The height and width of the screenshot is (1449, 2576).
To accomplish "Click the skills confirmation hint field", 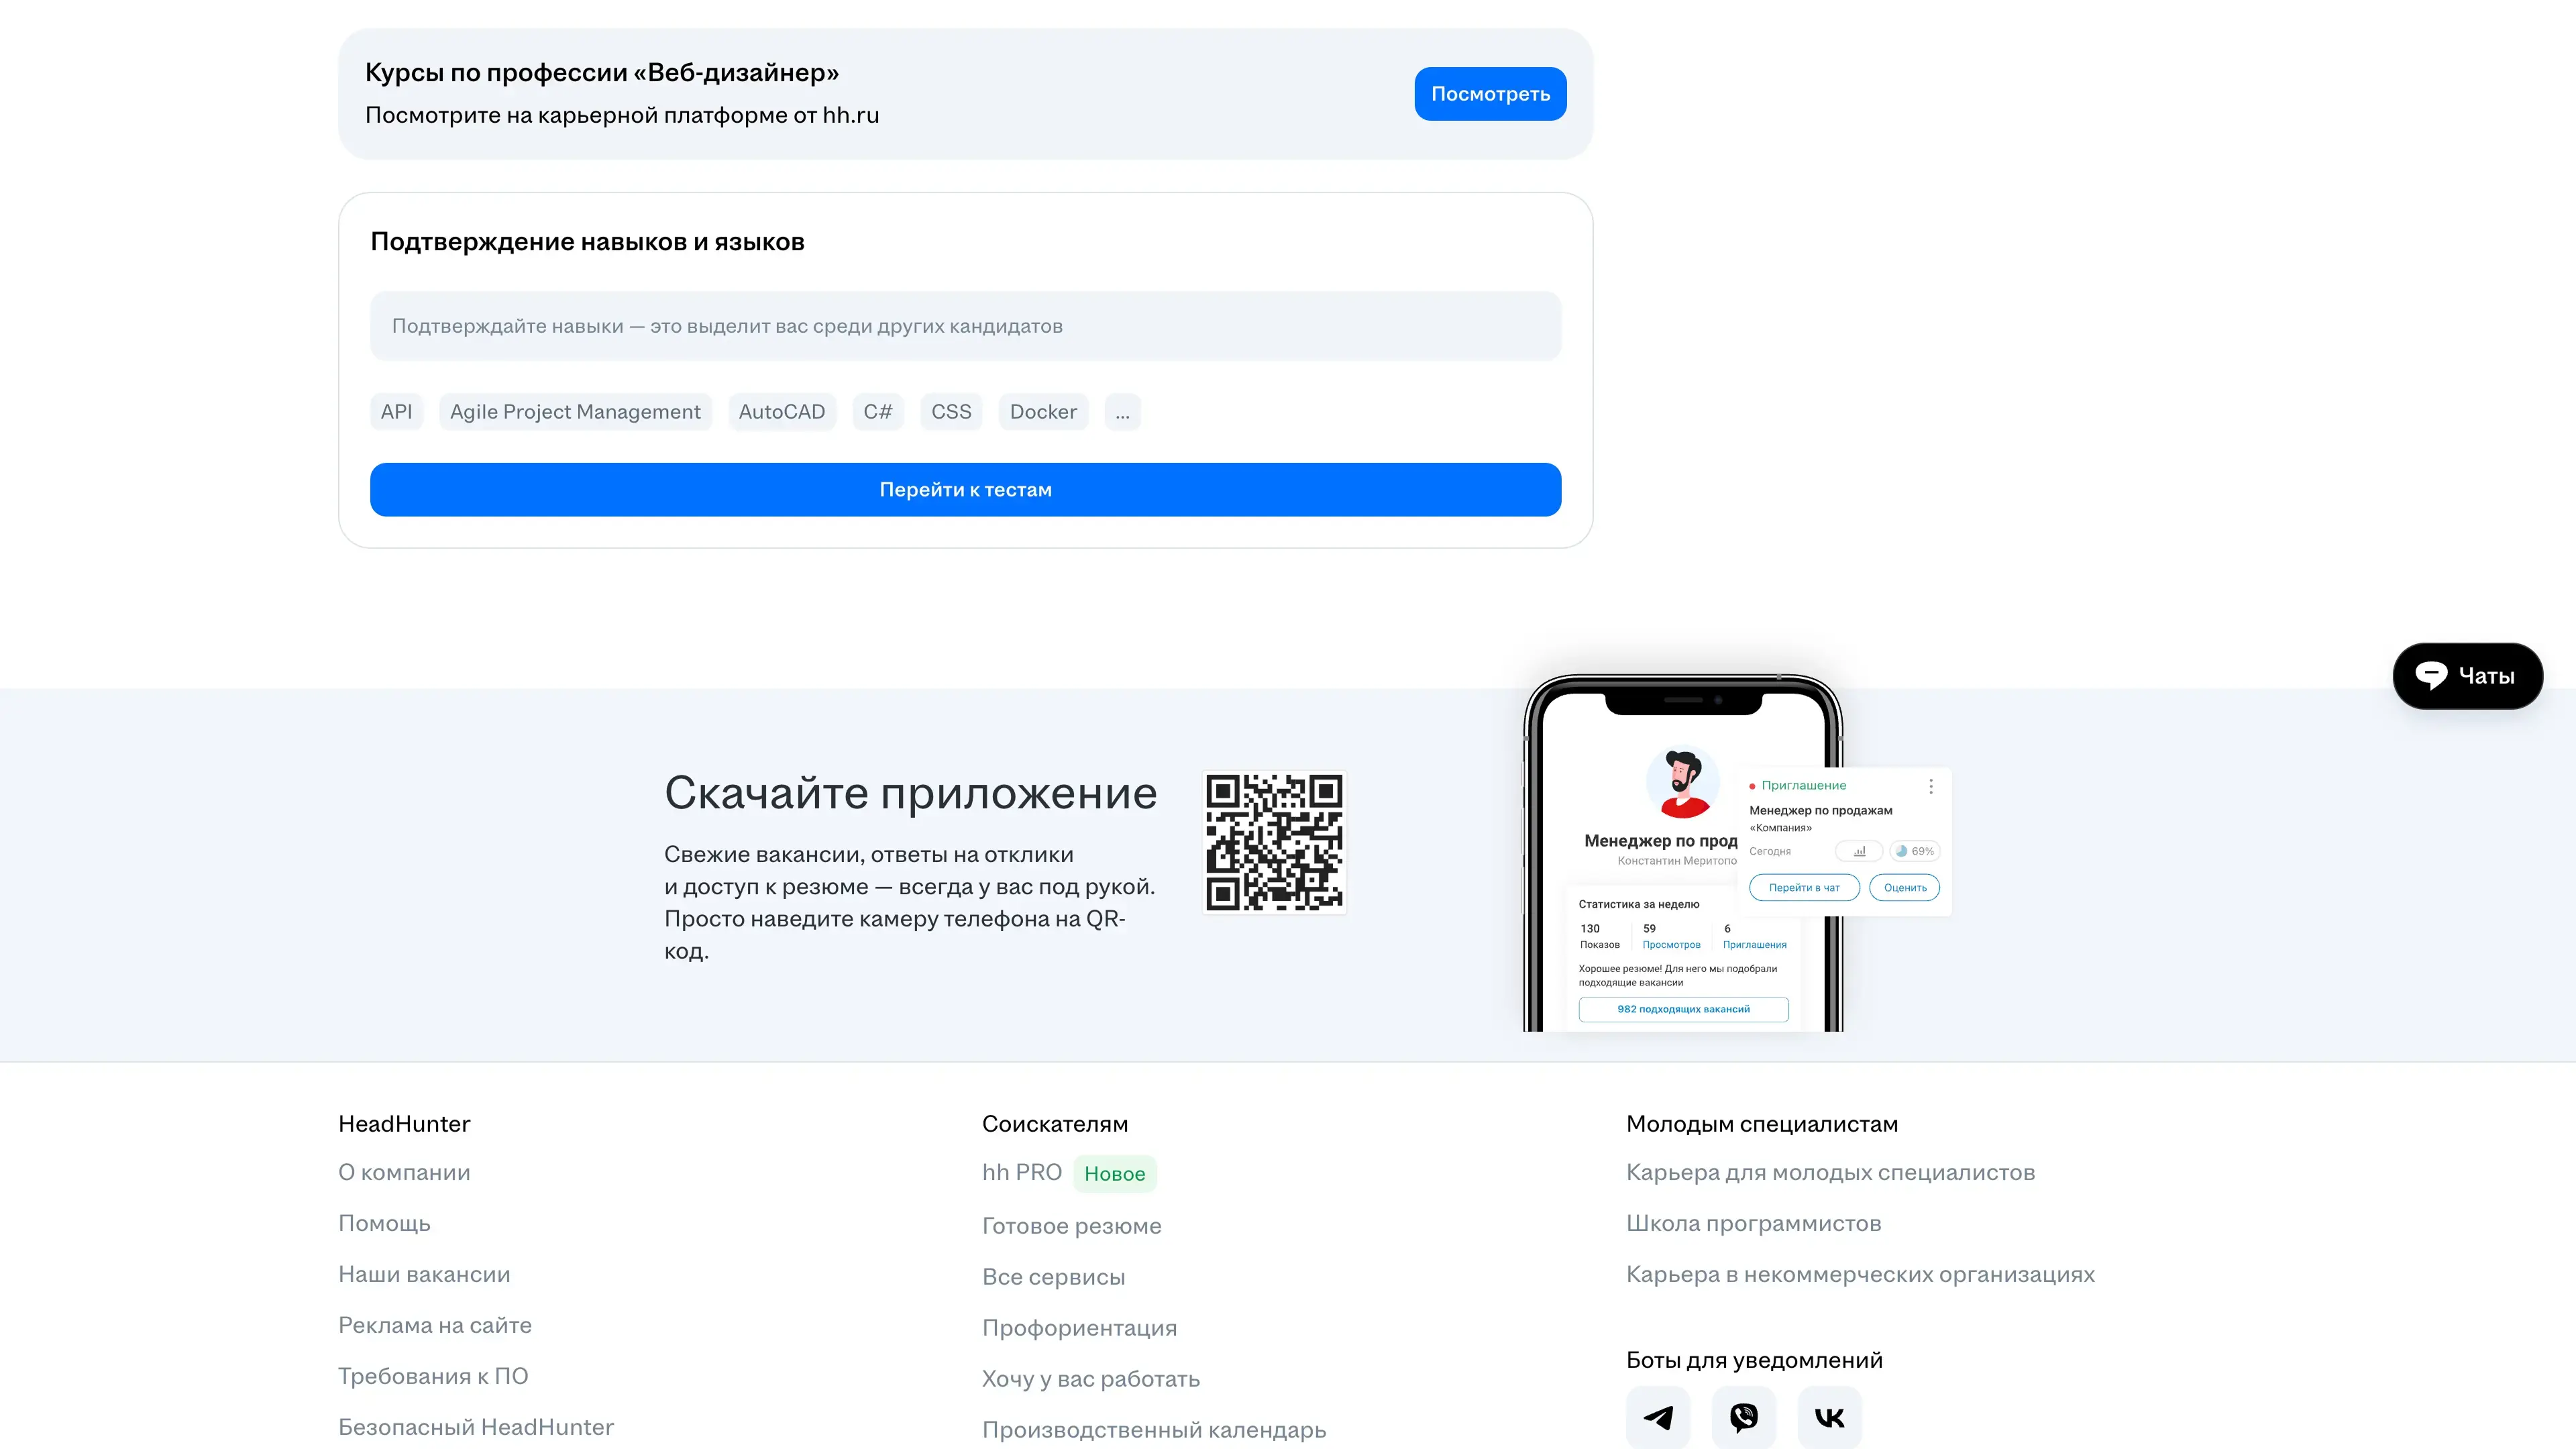I will coord(965,326).
